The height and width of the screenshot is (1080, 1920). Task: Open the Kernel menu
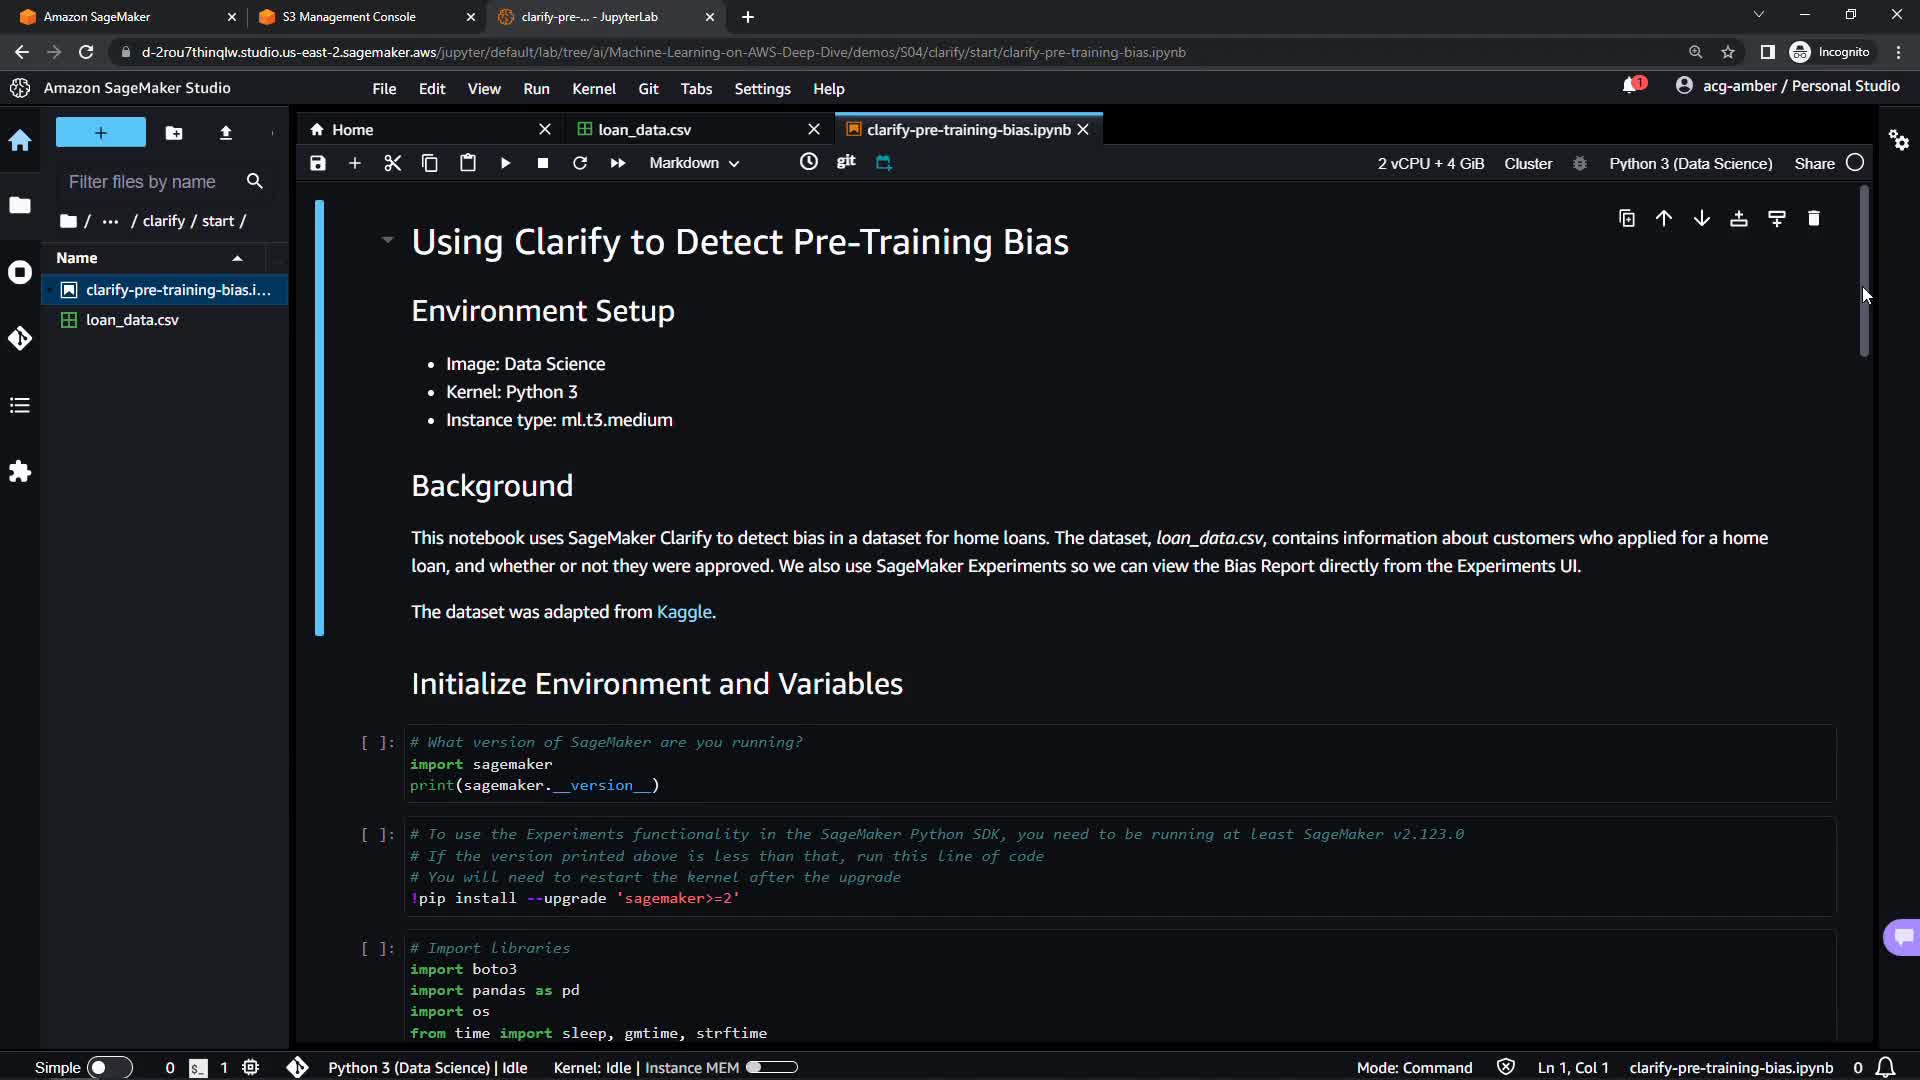593,89
